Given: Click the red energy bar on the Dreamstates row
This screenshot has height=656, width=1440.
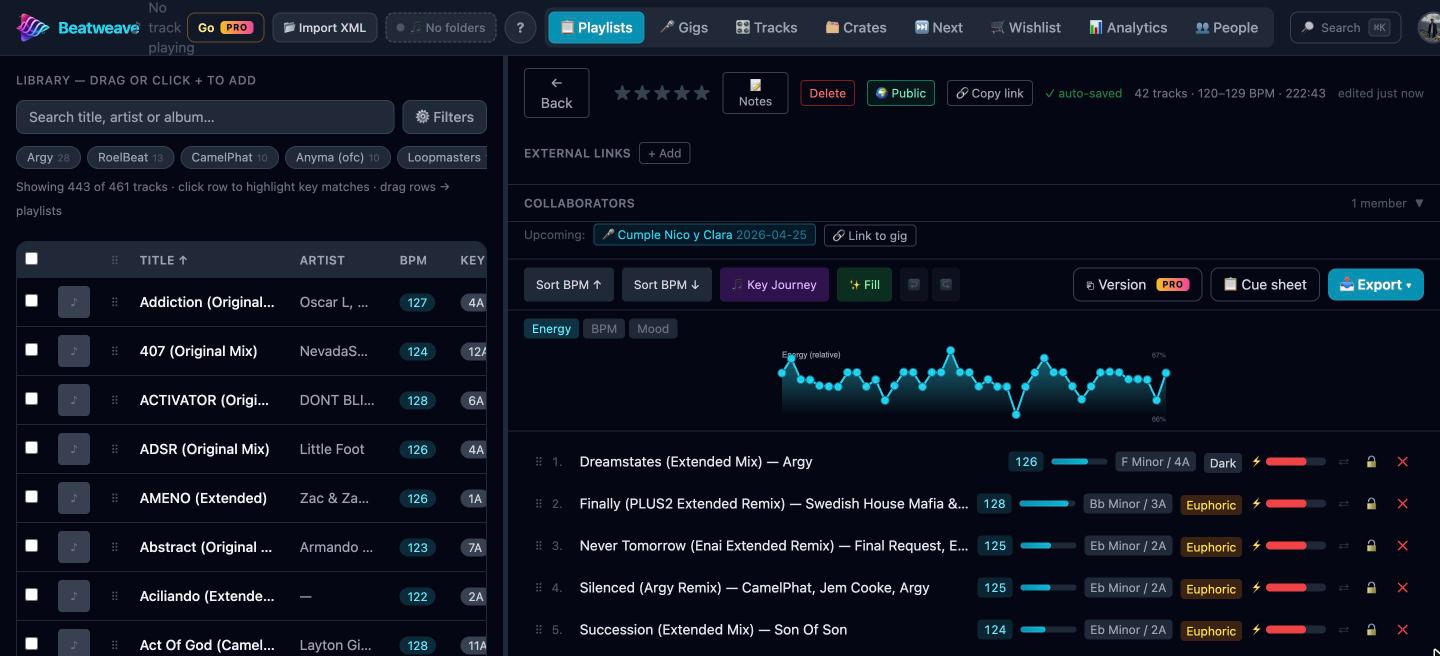Looking at the screenshot, I should [1296, 462].
